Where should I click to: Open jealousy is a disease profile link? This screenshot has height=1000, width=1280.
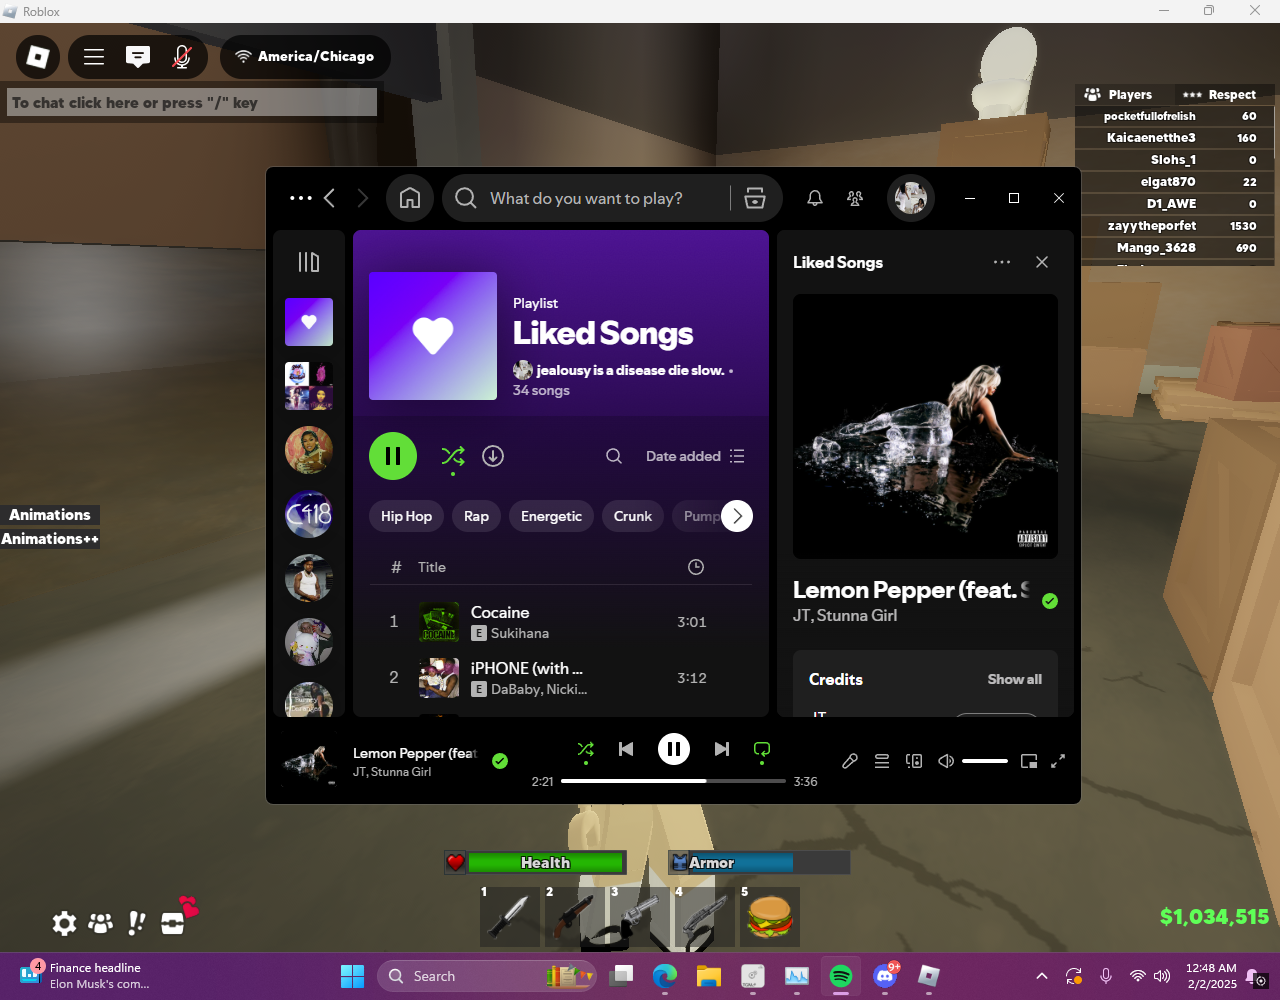point(630,370)
